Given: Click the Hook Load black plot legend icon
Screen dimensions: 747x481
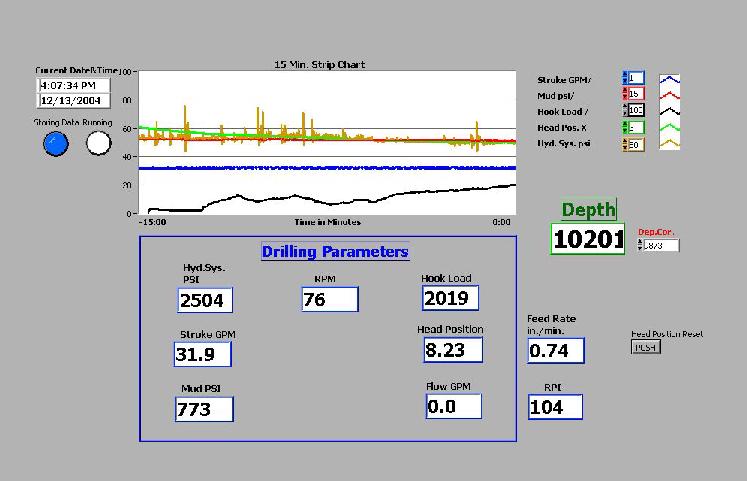Looking at the screenshot, I should coord(671,110).
